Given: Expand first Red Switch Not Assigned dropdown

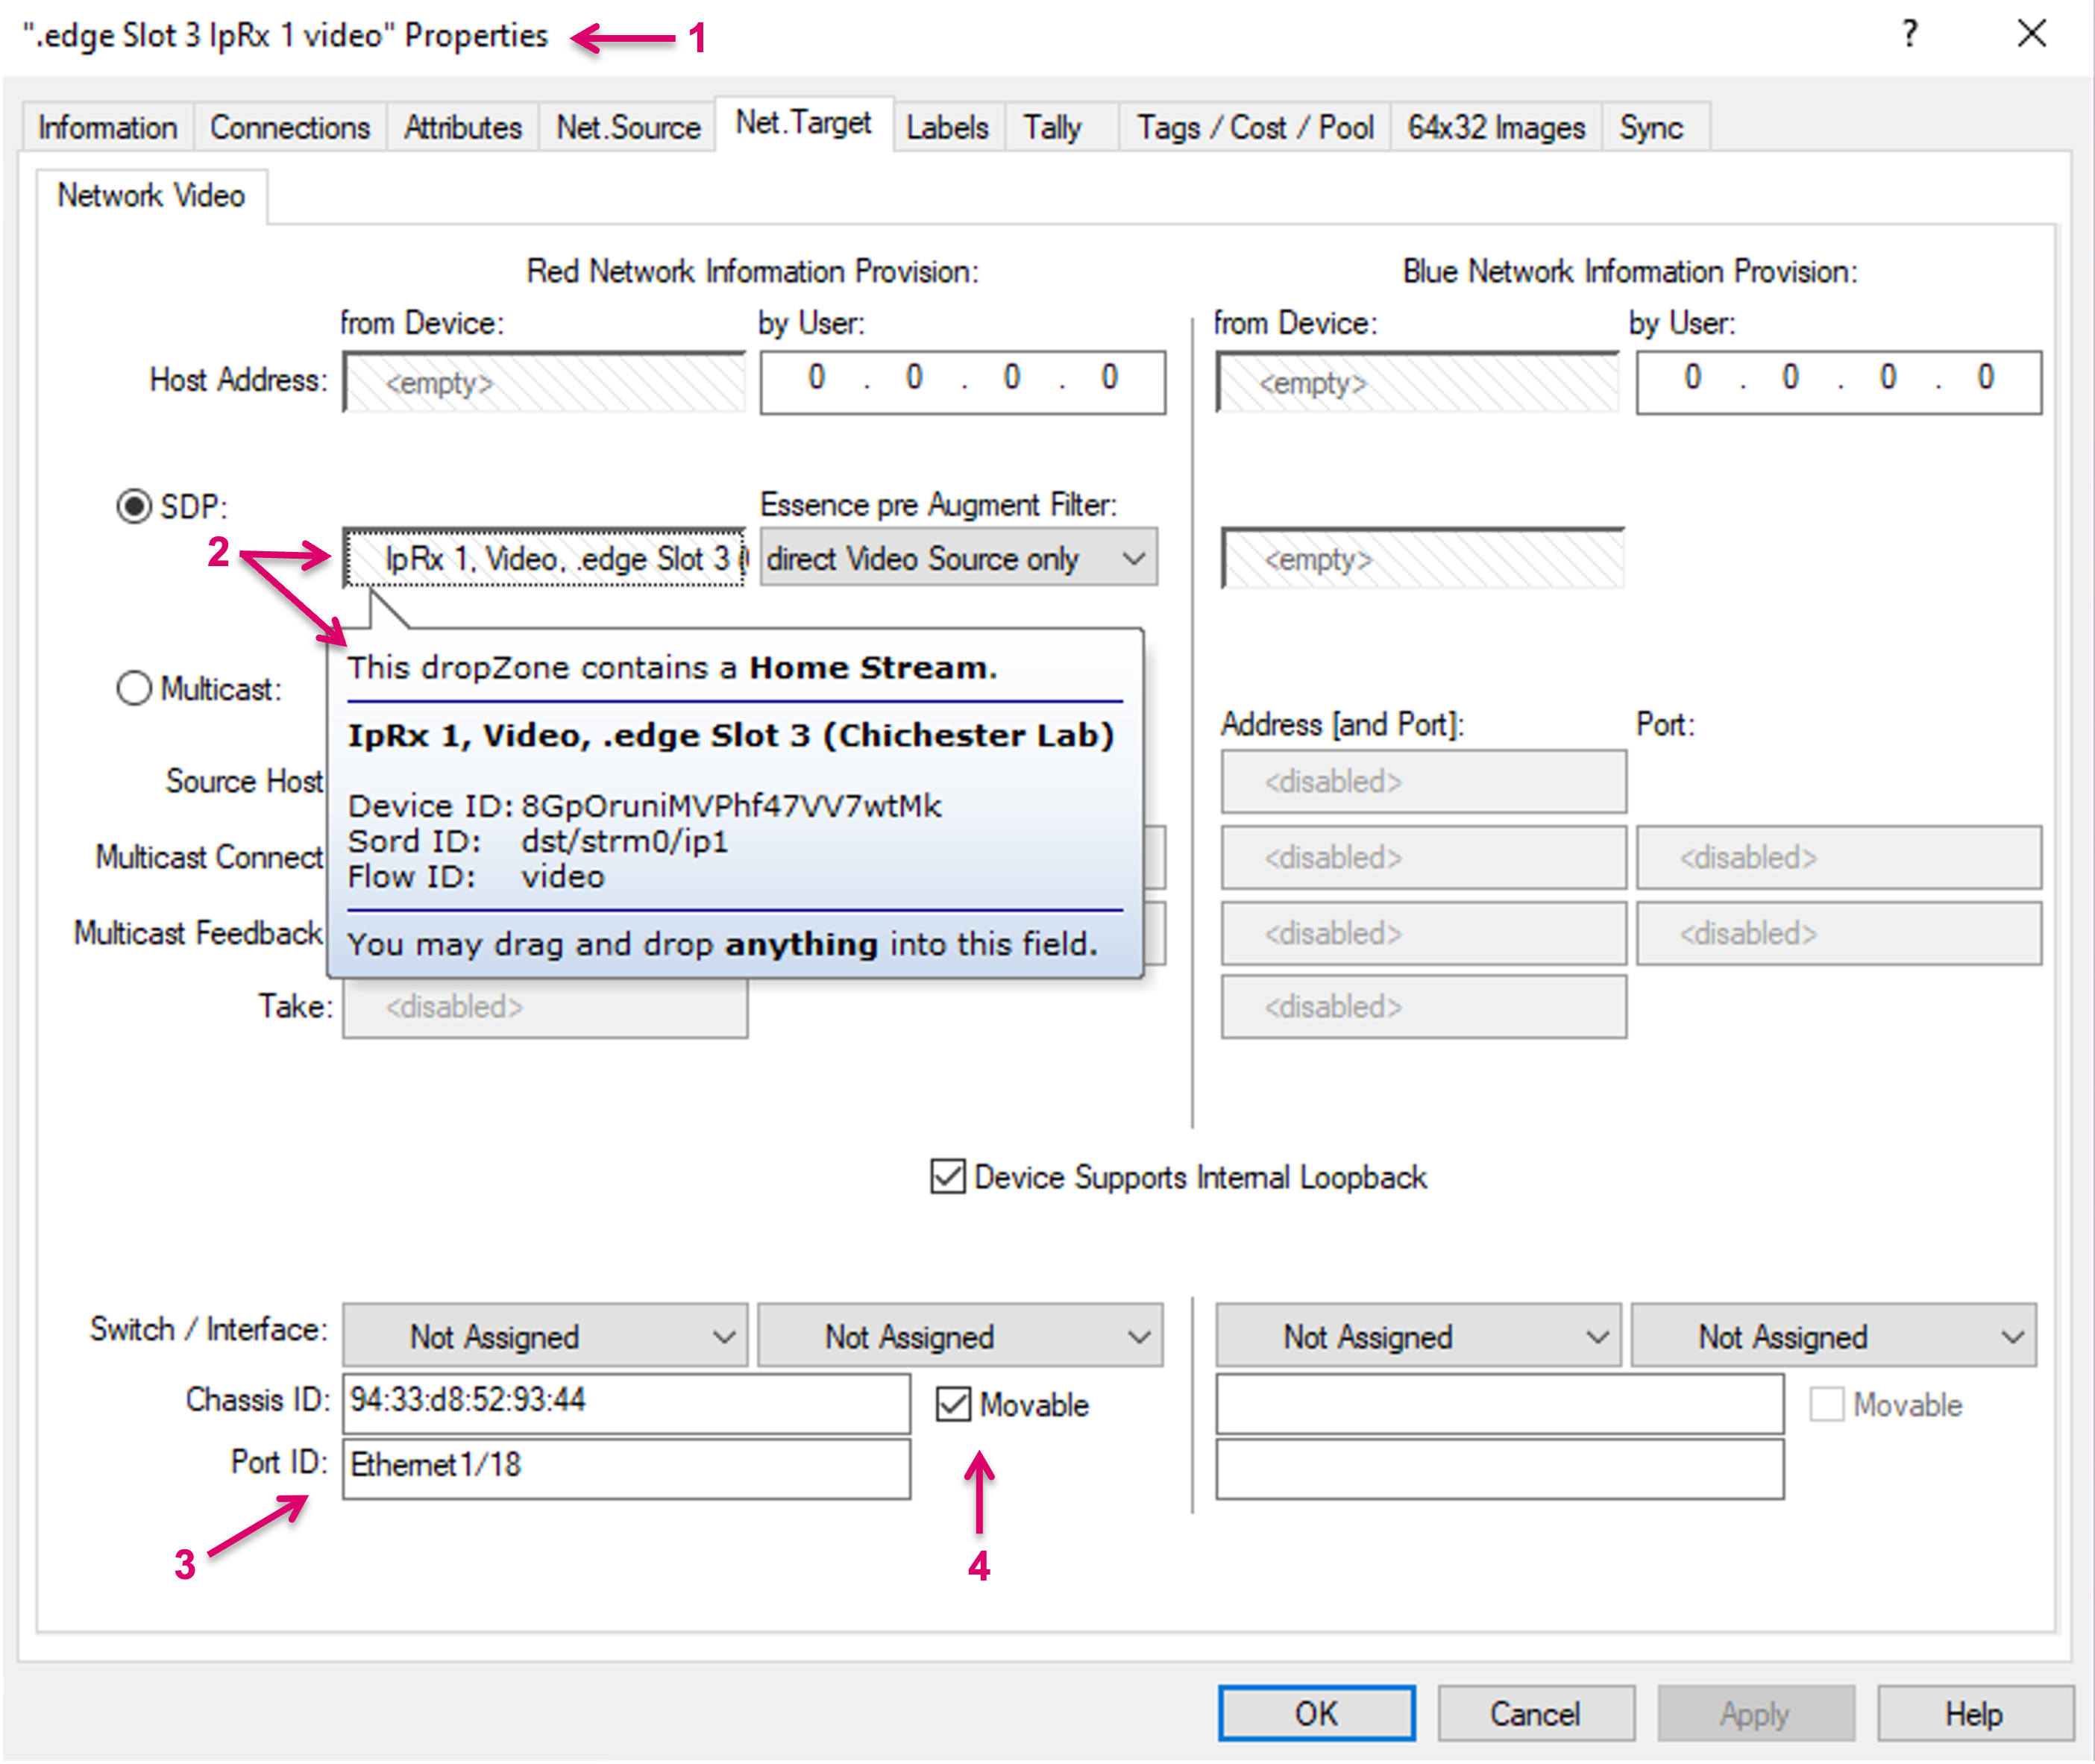Looking at the screenshot, I should click(x=545, y=1336).
